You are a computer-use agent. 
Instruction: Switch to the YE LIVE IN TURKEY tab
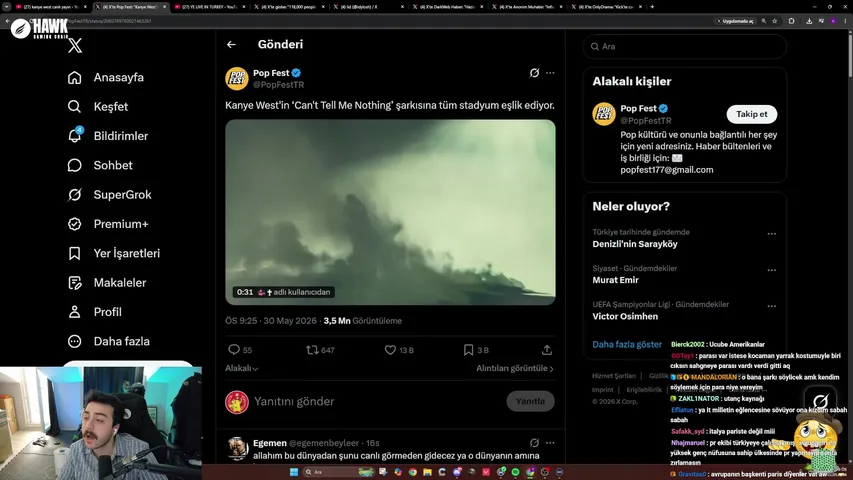208,7
